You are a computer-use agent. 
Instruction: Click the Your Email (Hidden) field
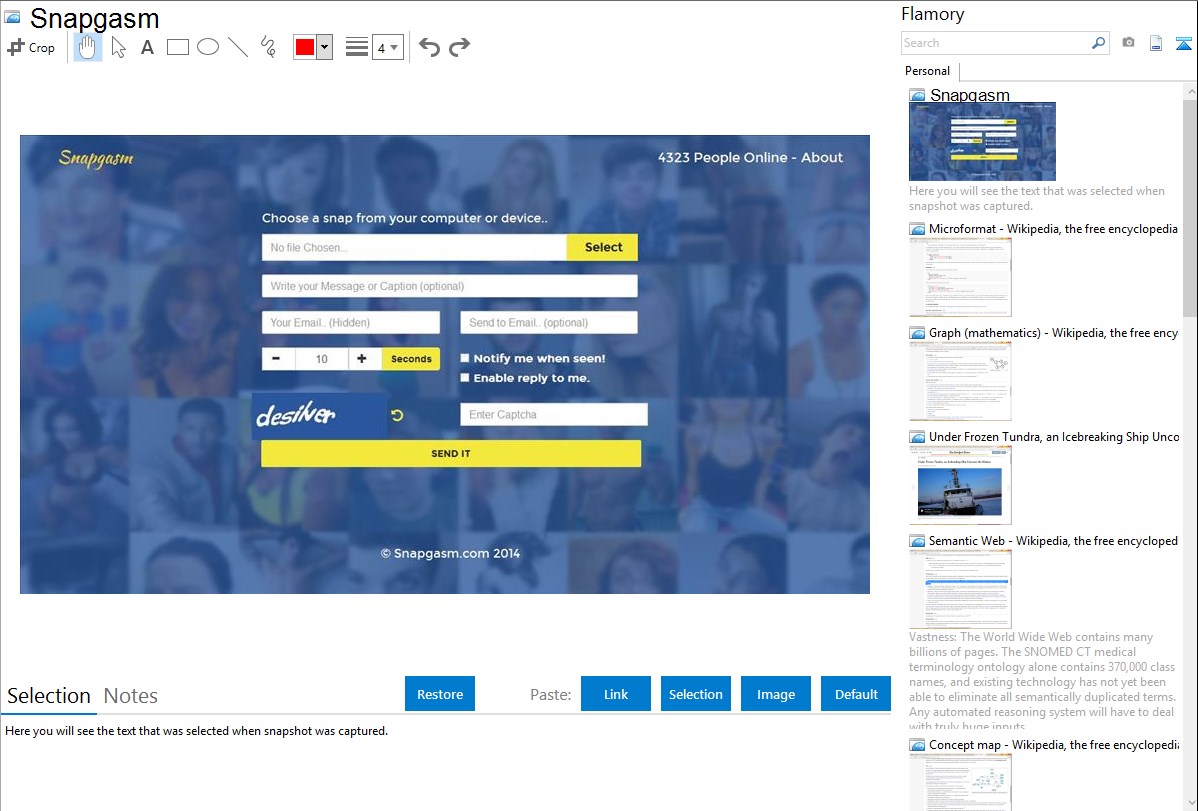pyautogui.click(x=351, y=323)
